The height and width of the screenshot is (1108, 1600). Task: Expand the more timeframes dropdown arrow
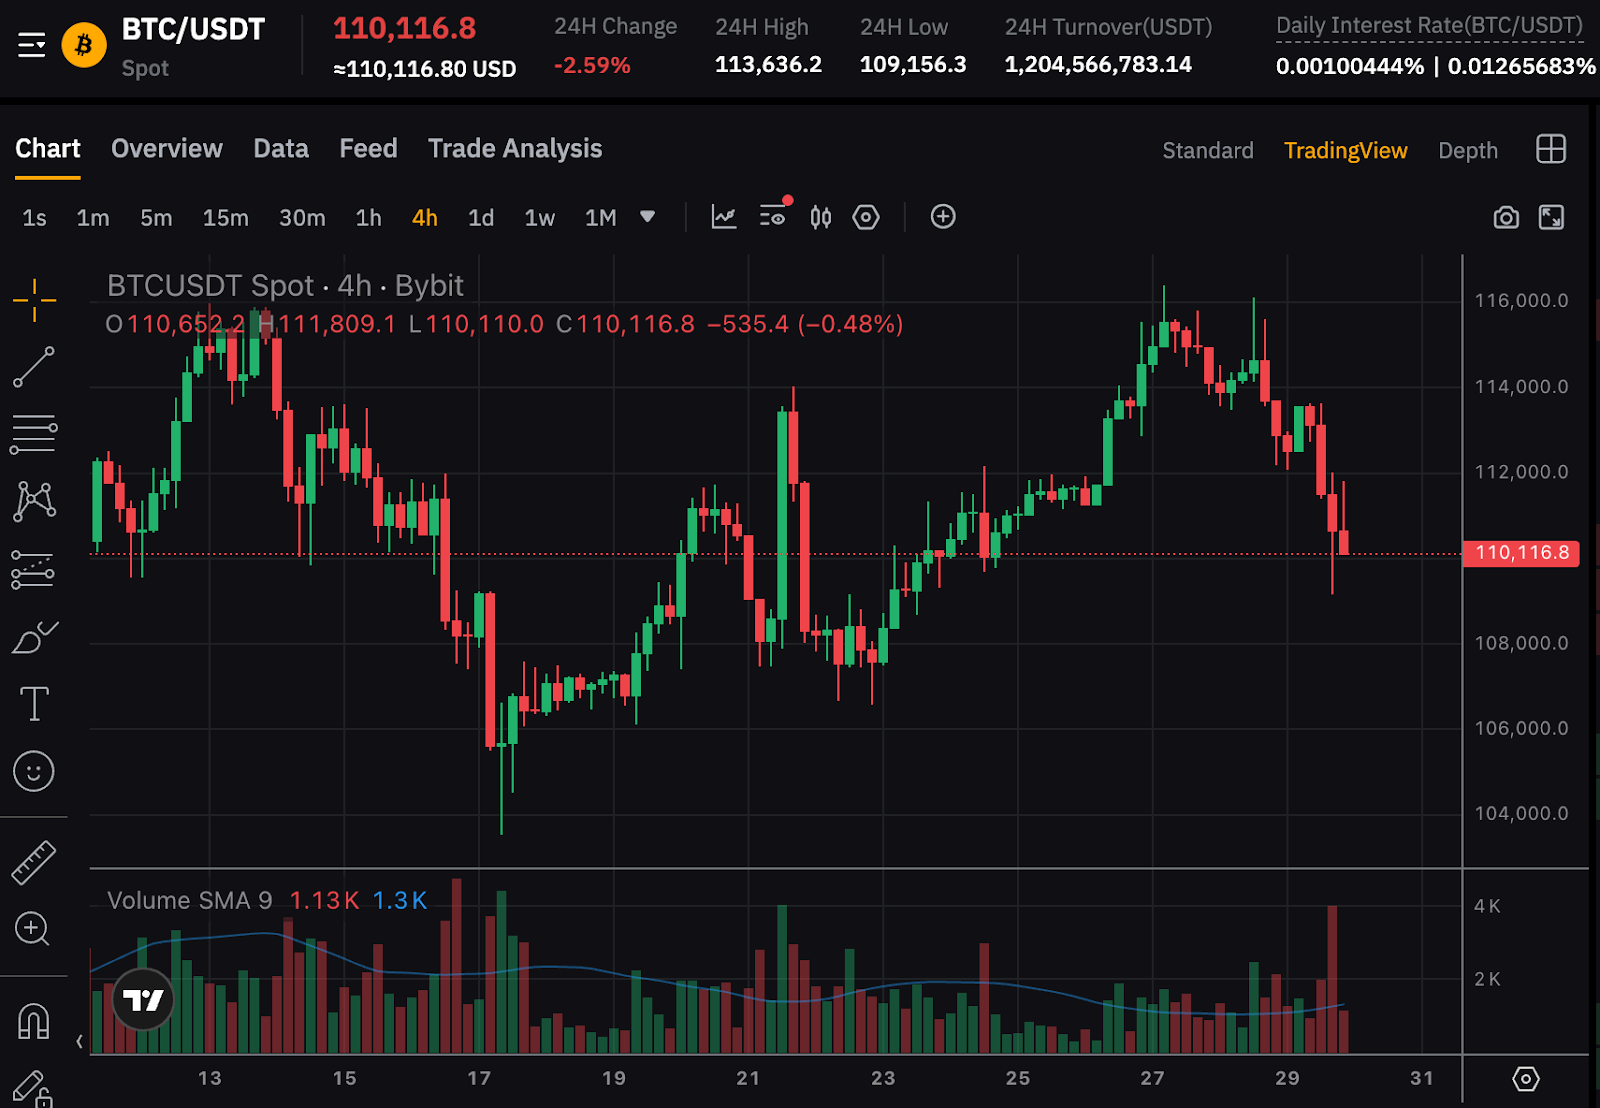click(x=647, y=217)
